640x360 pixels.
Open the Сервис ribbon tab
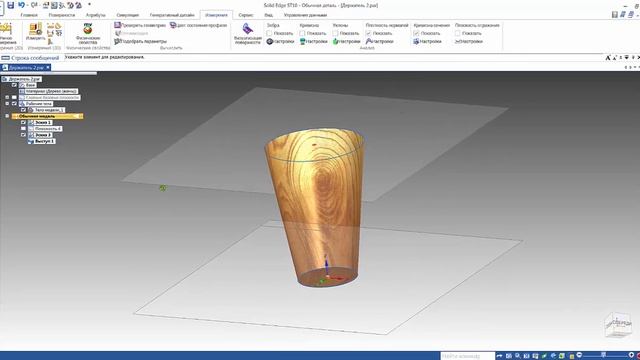tap(246, 15)
